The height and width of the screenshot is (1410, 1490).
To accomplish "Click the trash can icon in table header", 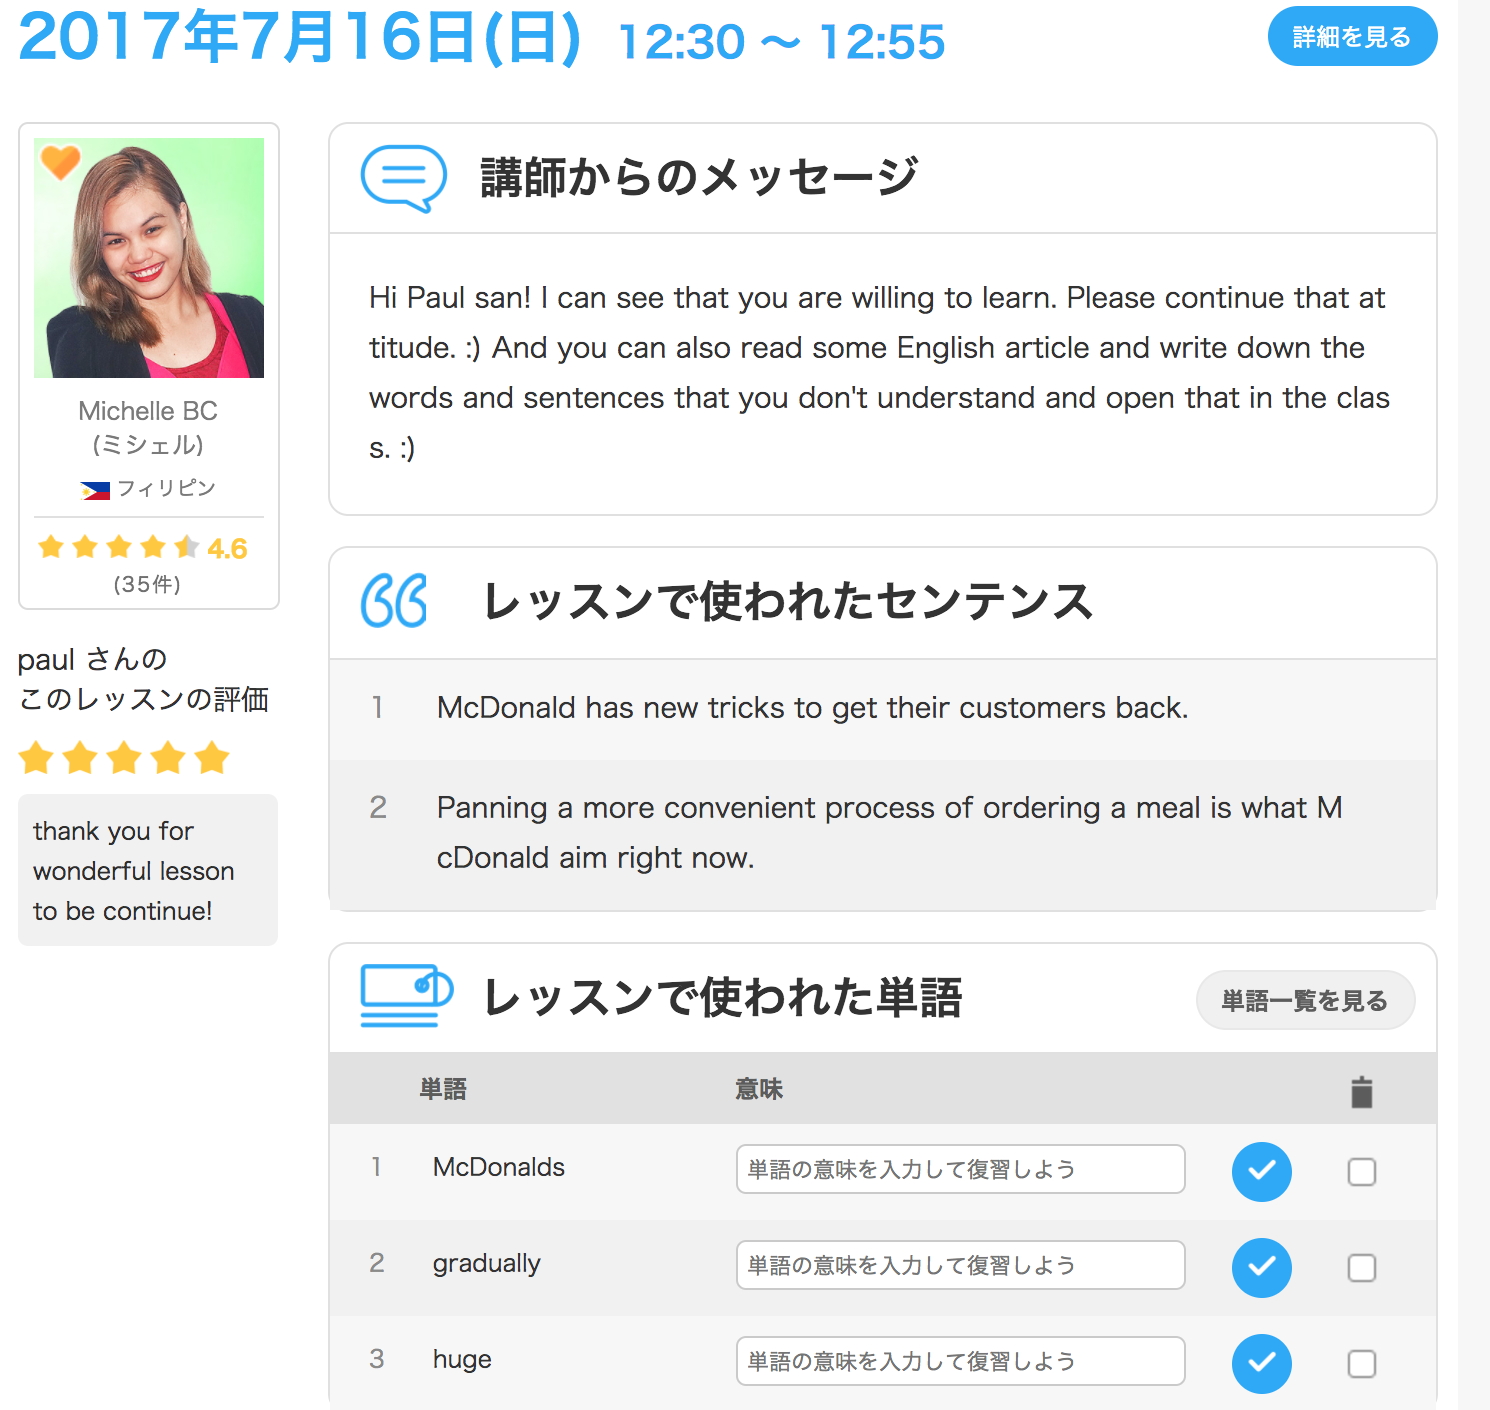I will (1361, 1092).
